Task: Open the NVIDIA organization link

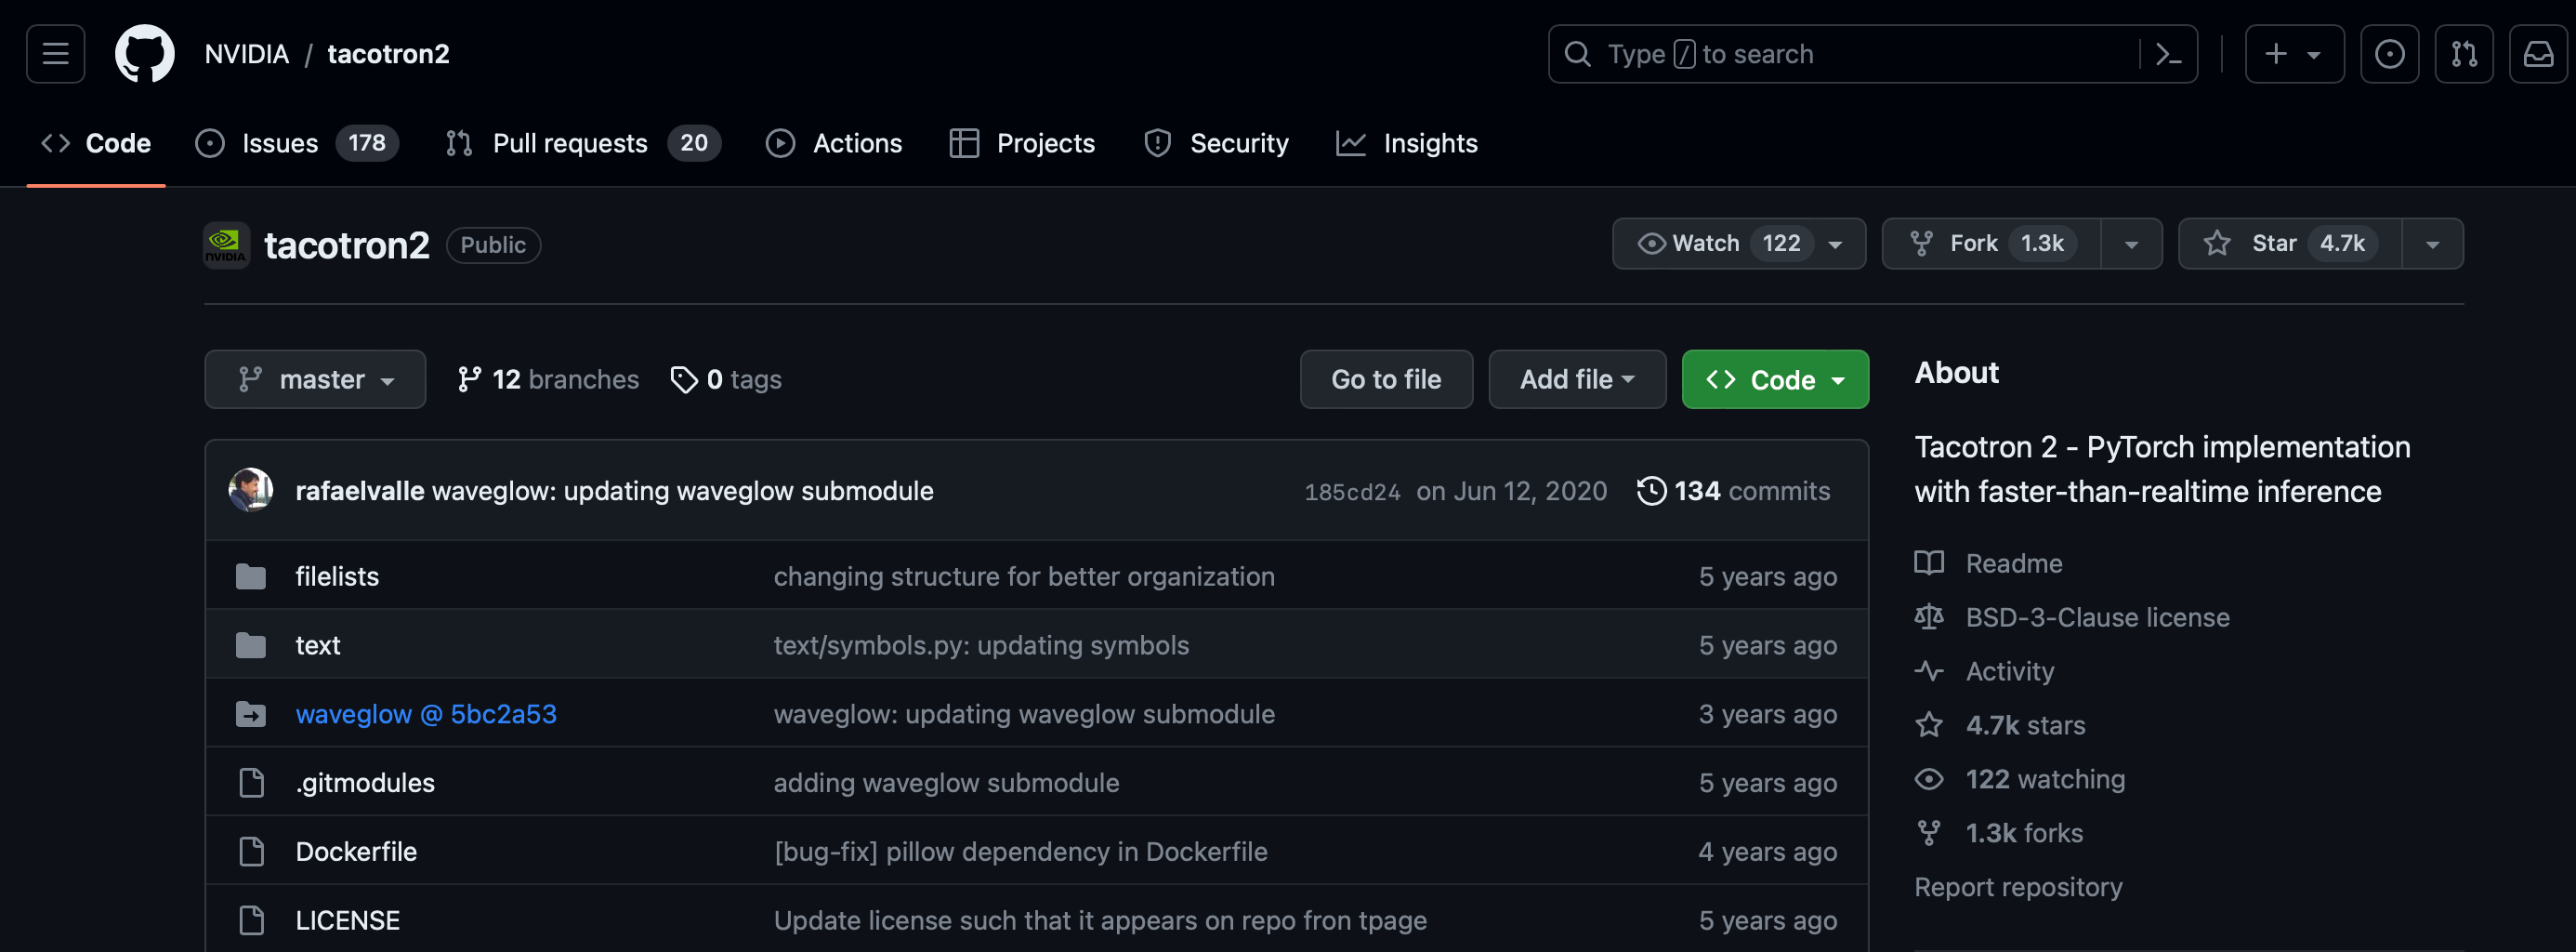Action: [x=246, y=54]
